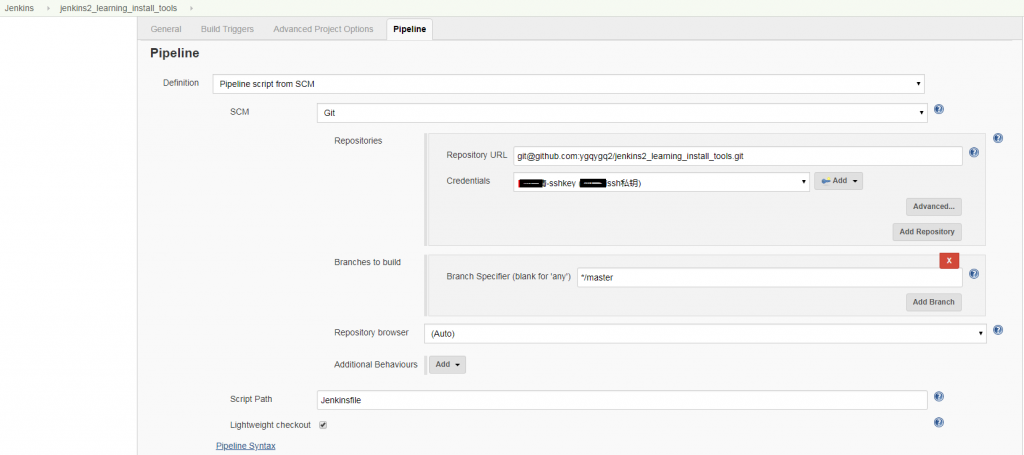
Task: Open the Repository browser (Auto) dropdown
Action: [705, 334]
